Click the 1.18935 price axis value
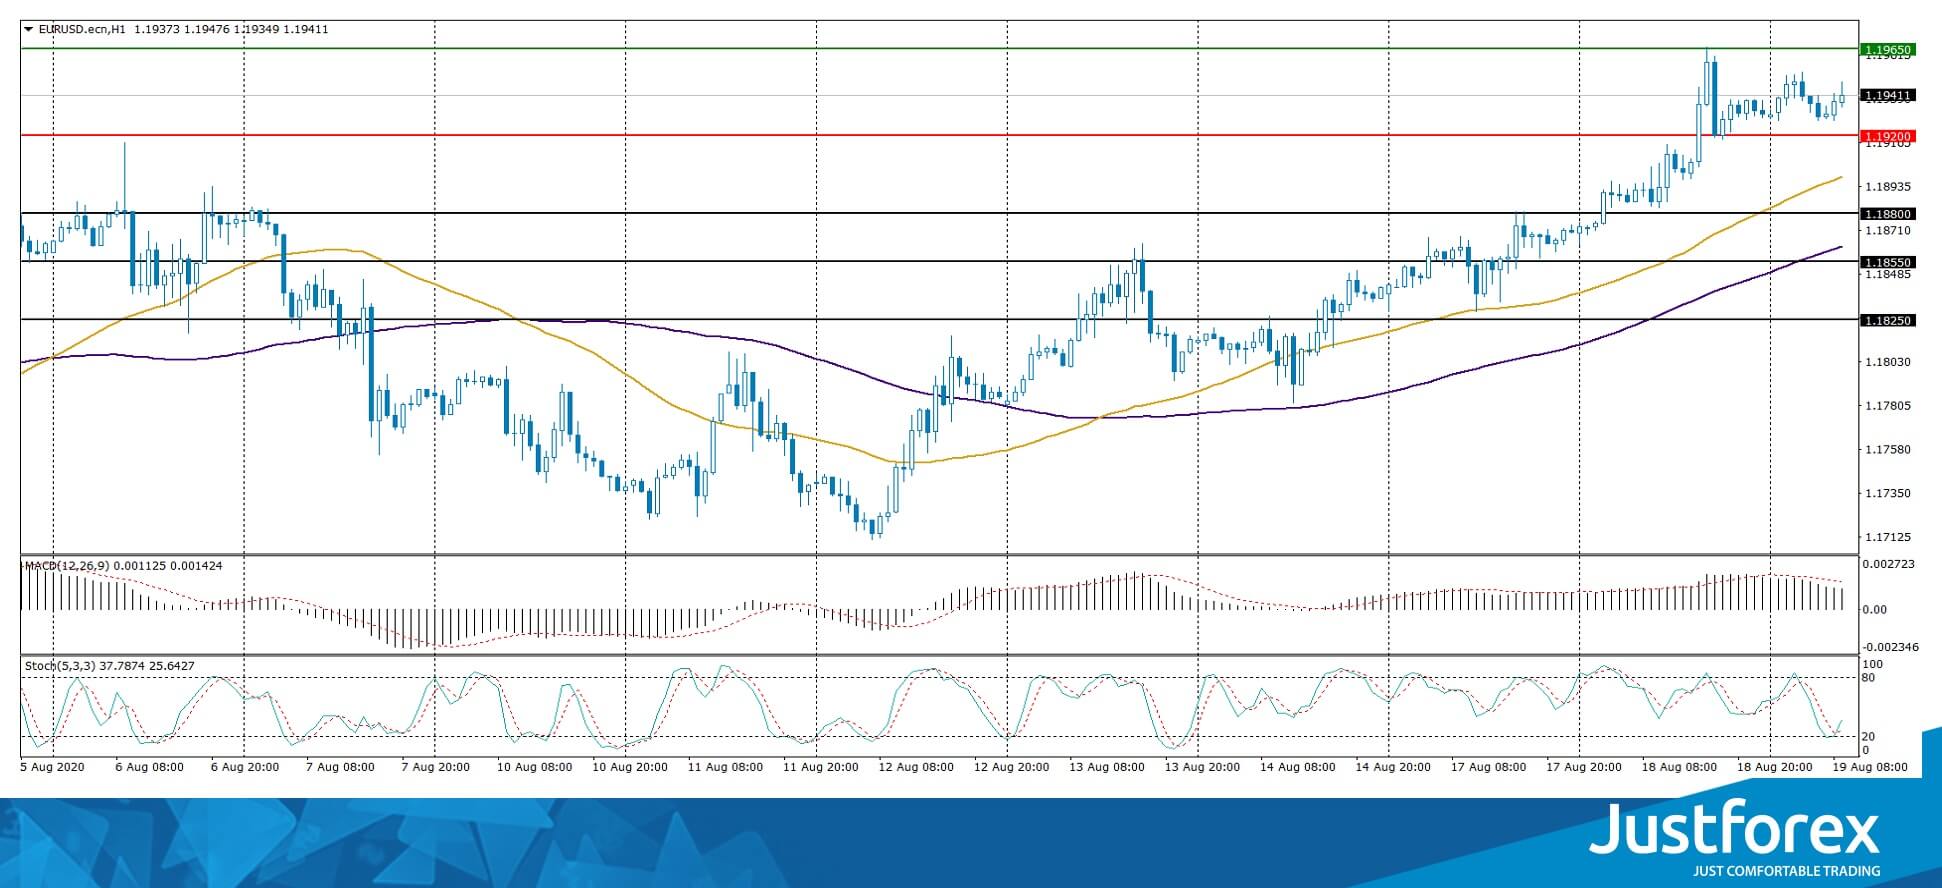1942x888 pixels. 1887,187
